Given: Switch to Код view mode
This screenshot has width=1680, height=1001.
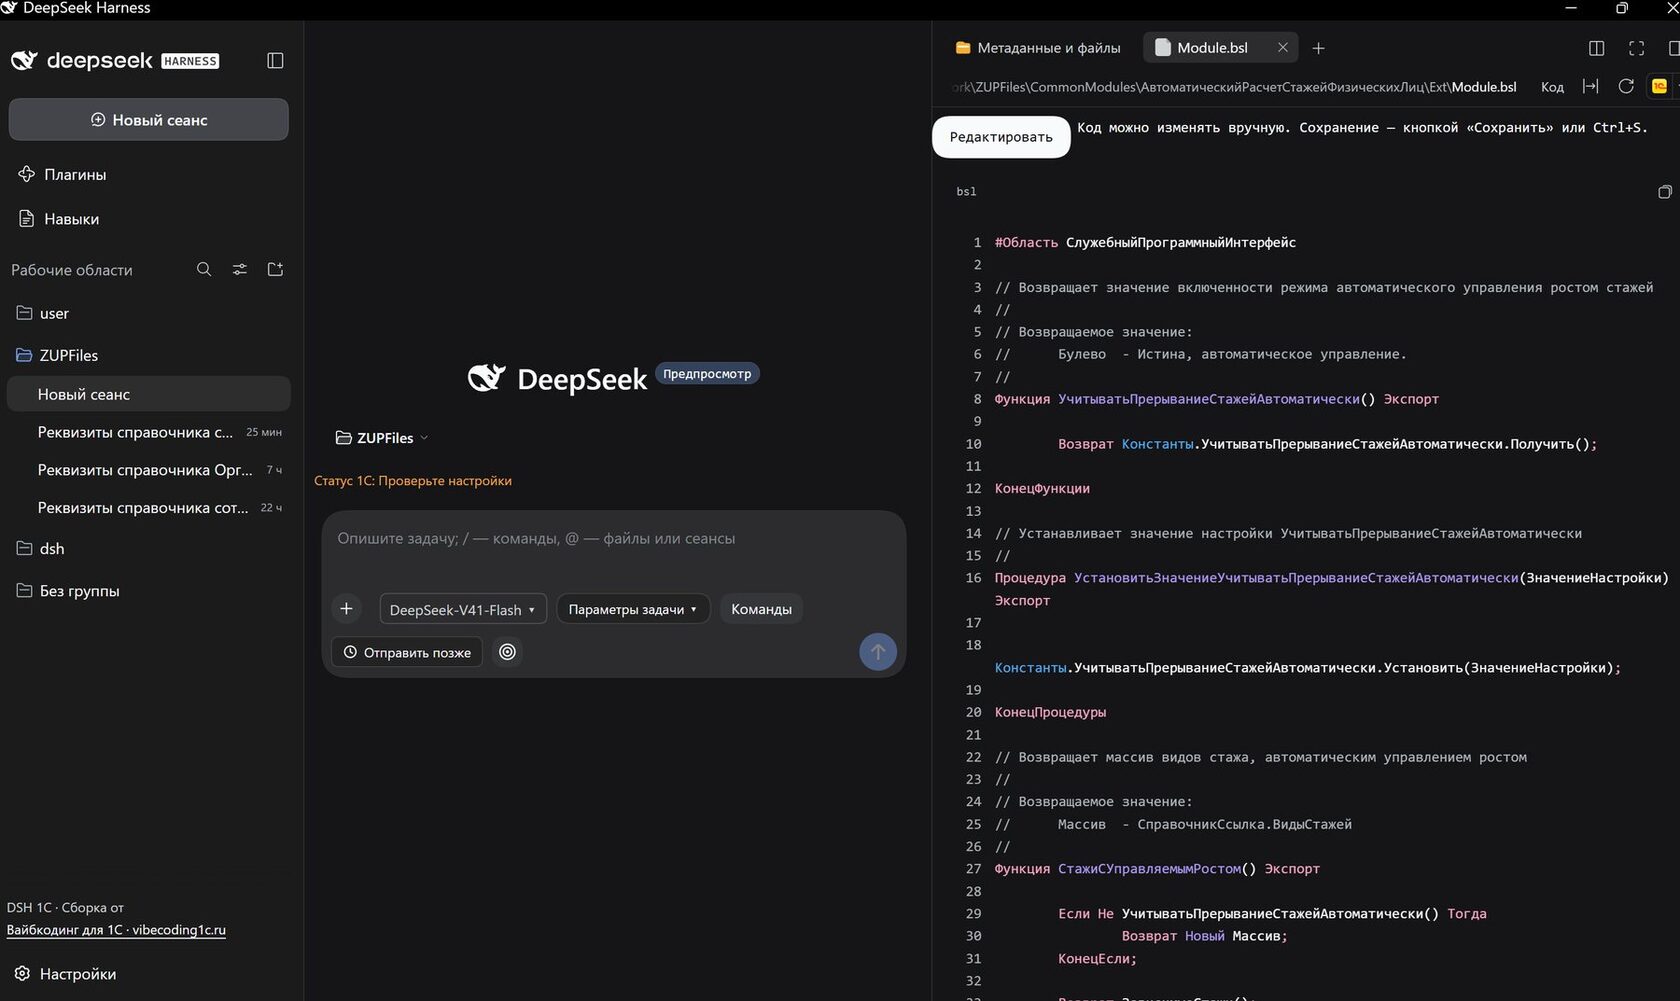Looking at the screenshot, I should 1552,87.
